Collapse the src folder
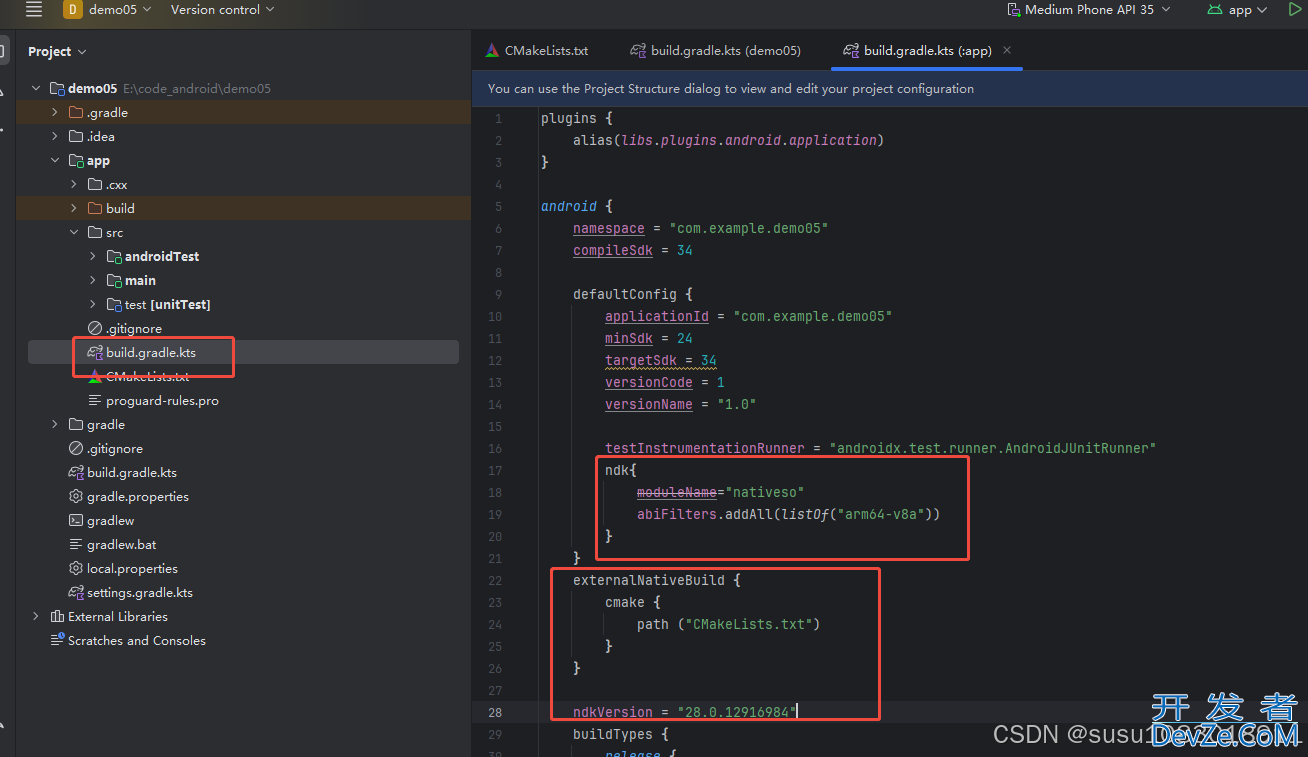This screenshot has height=757, width=1308. 74,233
